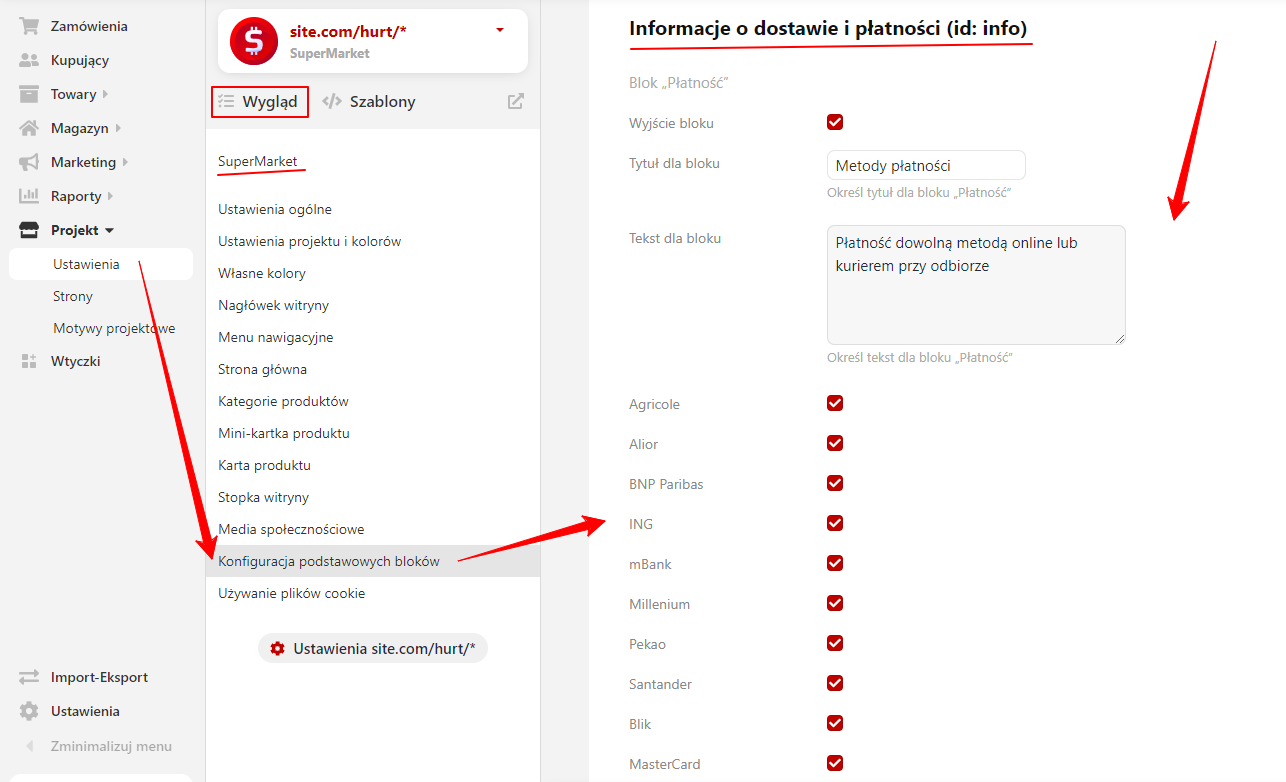Click the Zminimalizuj menu arrow icon
Viewport: 1286px width, 782px height.
[x=30, y=746]
